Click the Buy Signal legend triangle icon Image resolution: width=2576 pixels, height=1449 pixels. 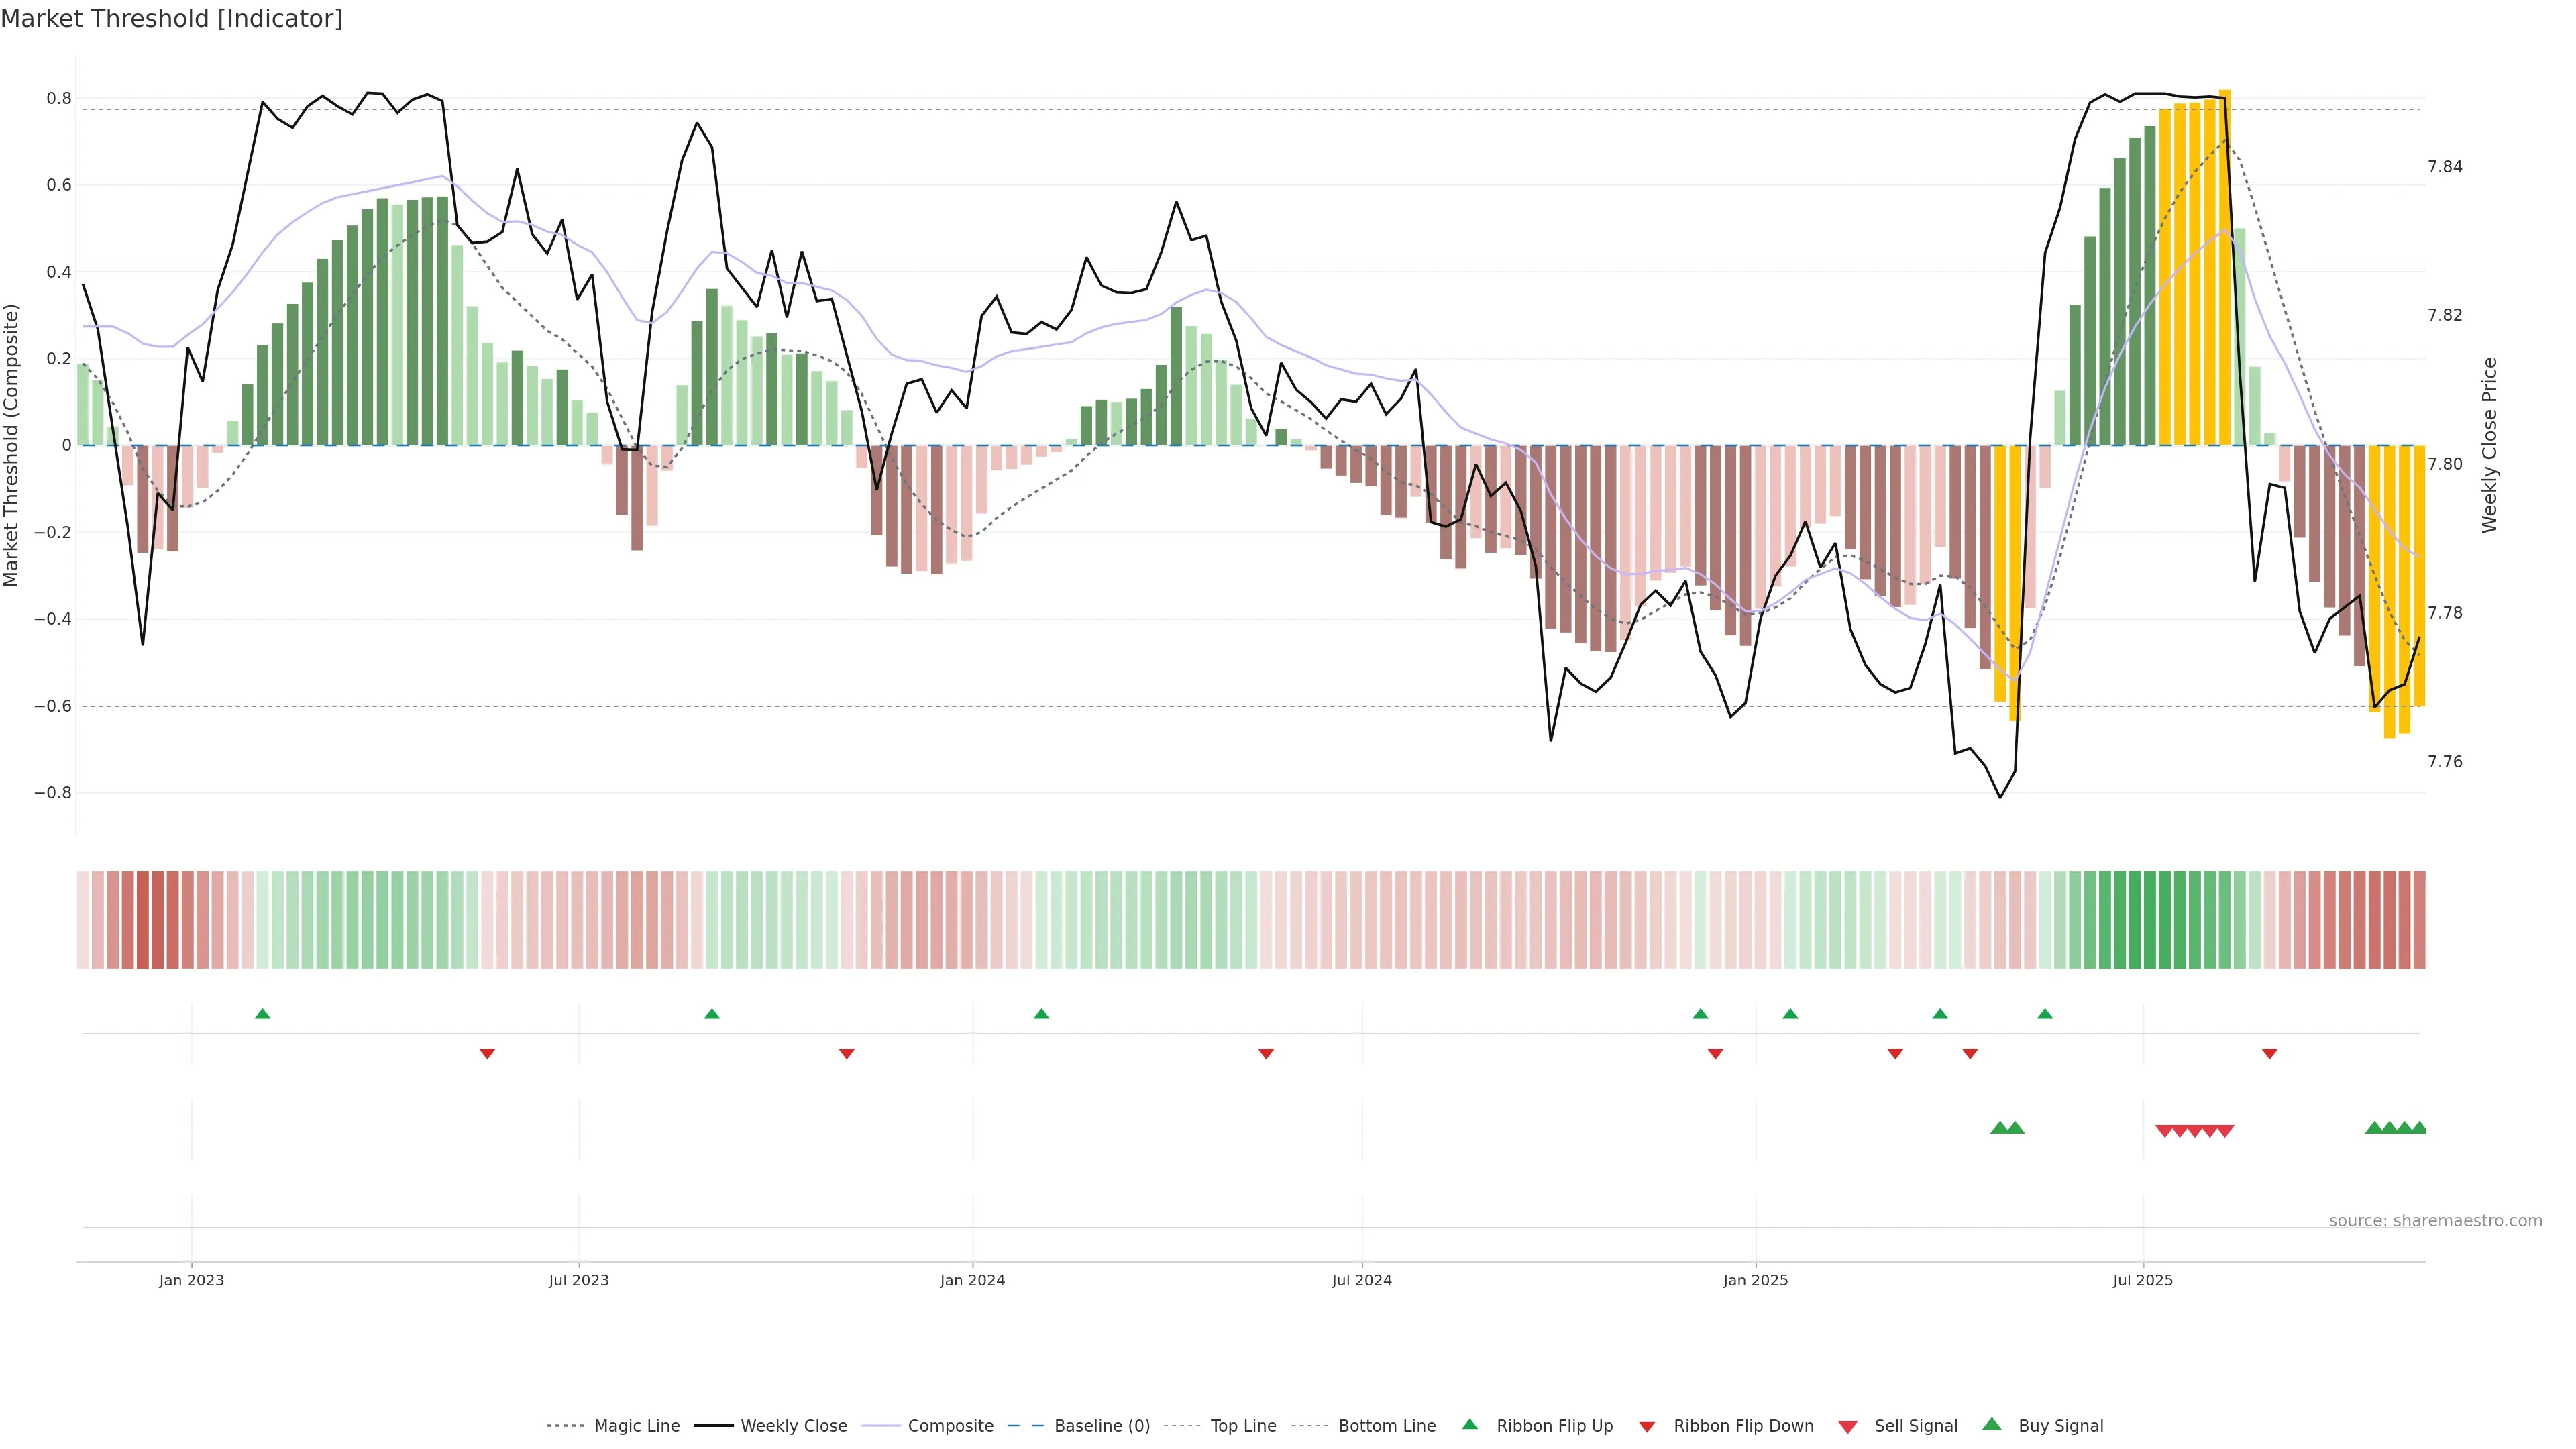pos(1992,1424)
